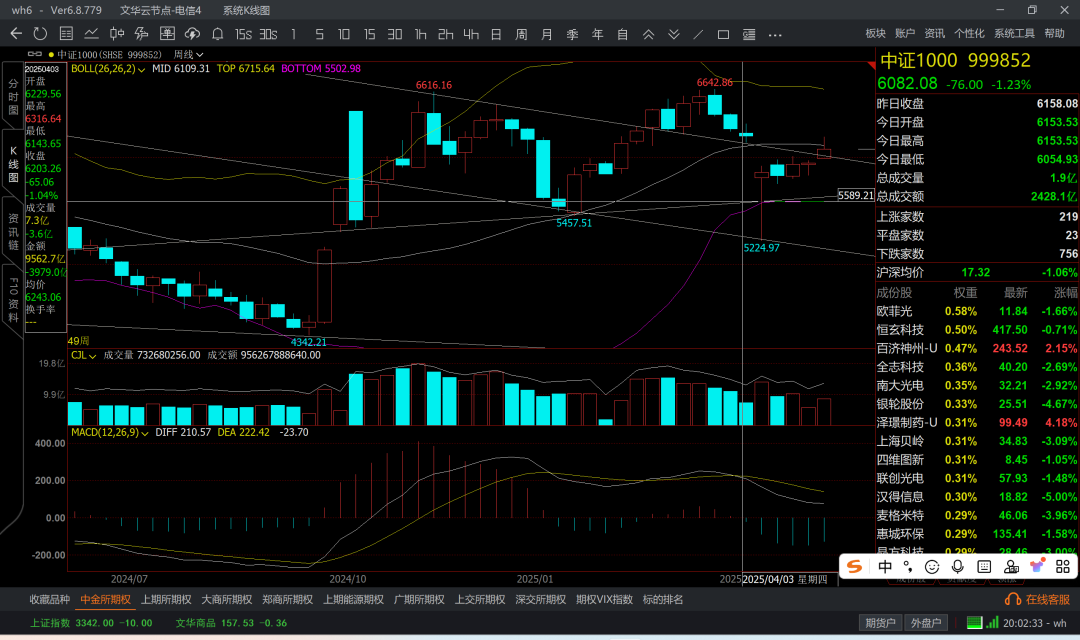Open the 周线 period dropdown
The height and width of the screenshot is (640, 1080).
(188, 55)
